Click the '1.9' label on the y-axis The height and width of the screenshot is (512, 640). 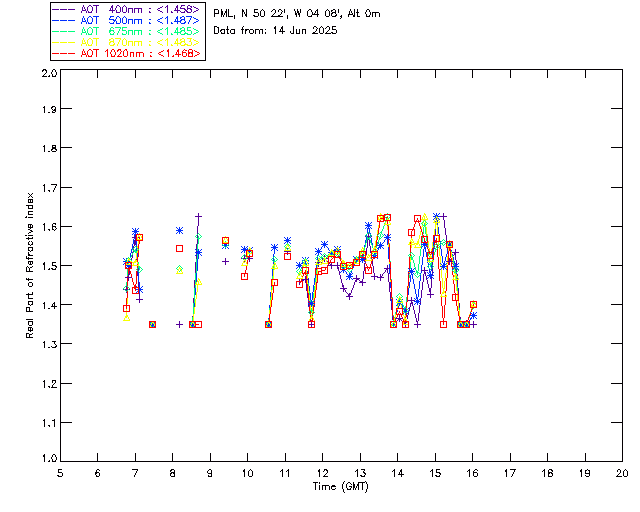click(x=49, y=109)
